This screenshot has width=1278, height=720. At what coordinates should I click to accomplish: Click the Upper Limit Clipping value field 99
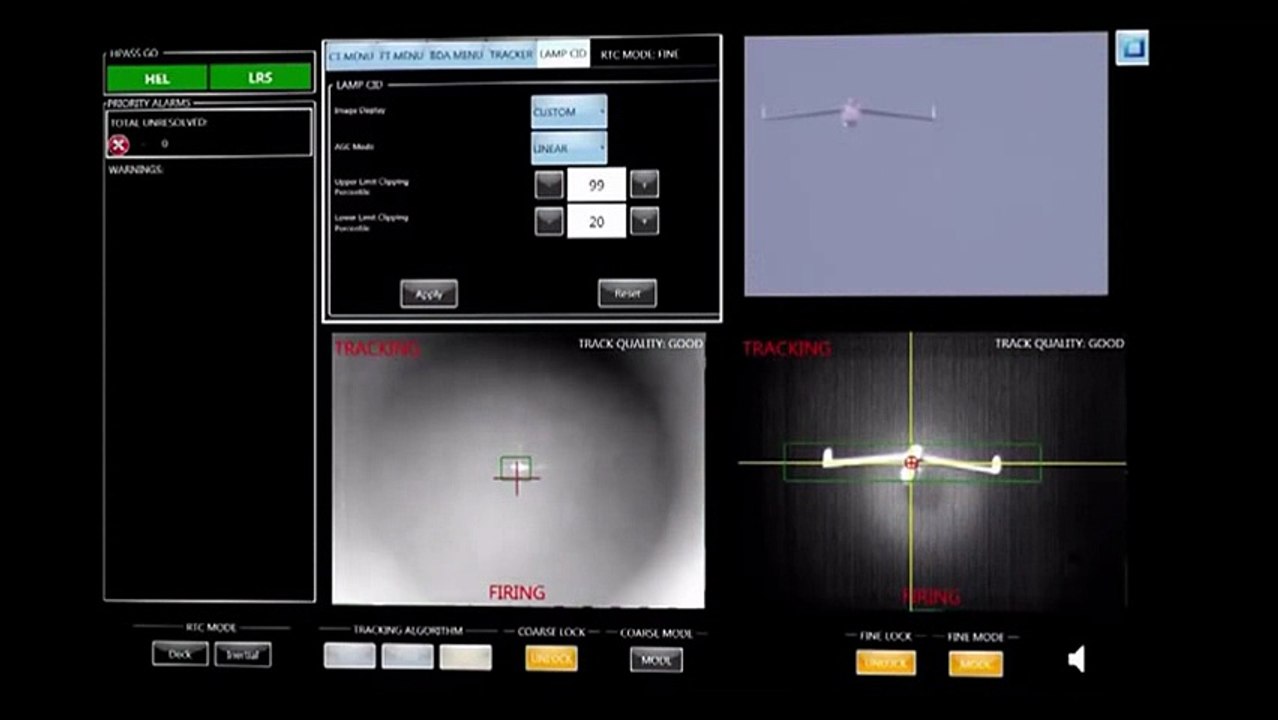click(x=596, y=184)
